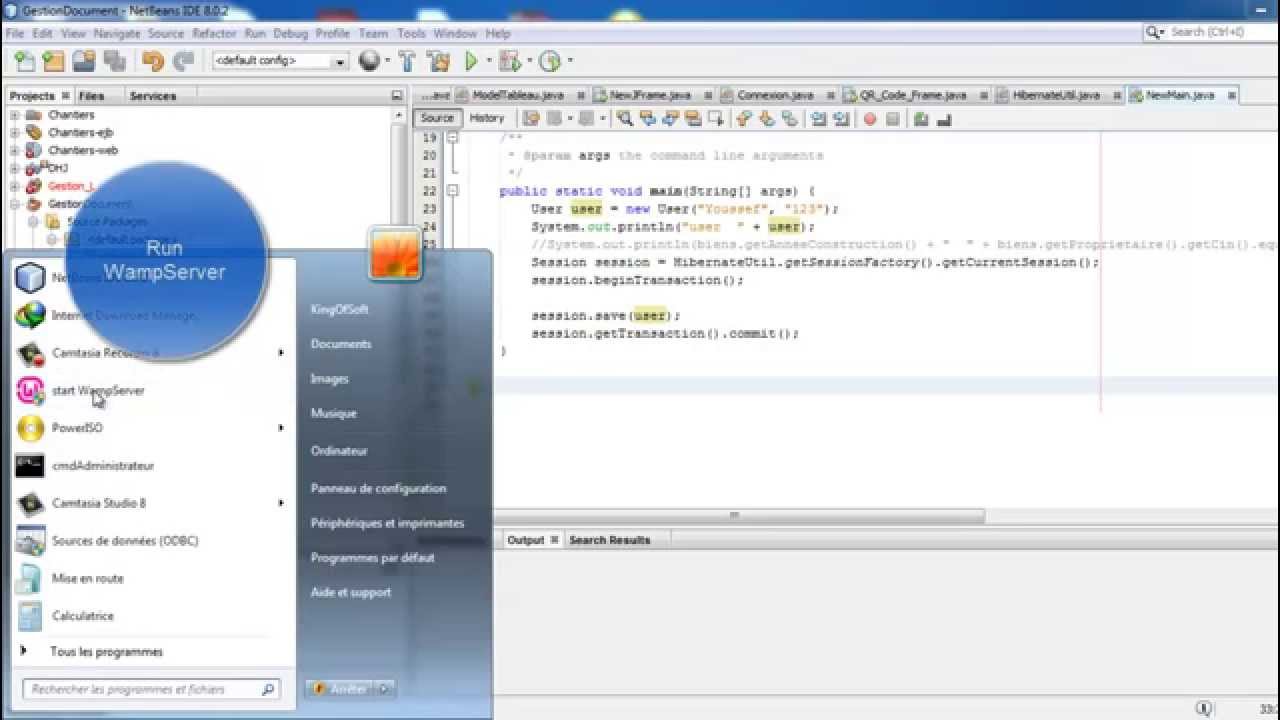Collapse the Javadoc comment fold
The image size is (1280, 720).
coord(452,138)
